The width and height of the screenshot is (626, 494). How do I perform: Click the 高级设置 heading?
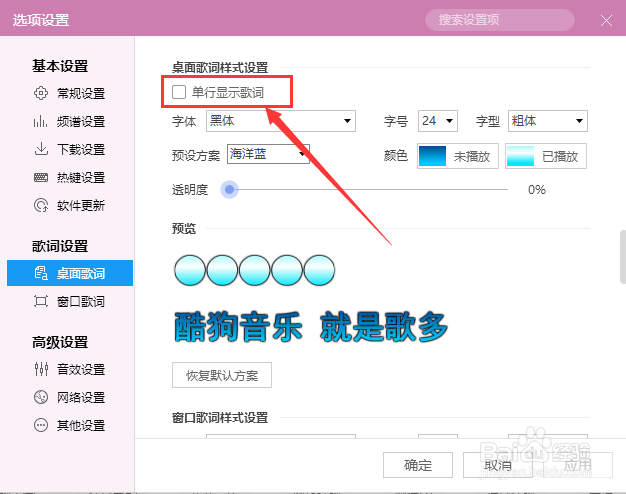pos(60,342)
